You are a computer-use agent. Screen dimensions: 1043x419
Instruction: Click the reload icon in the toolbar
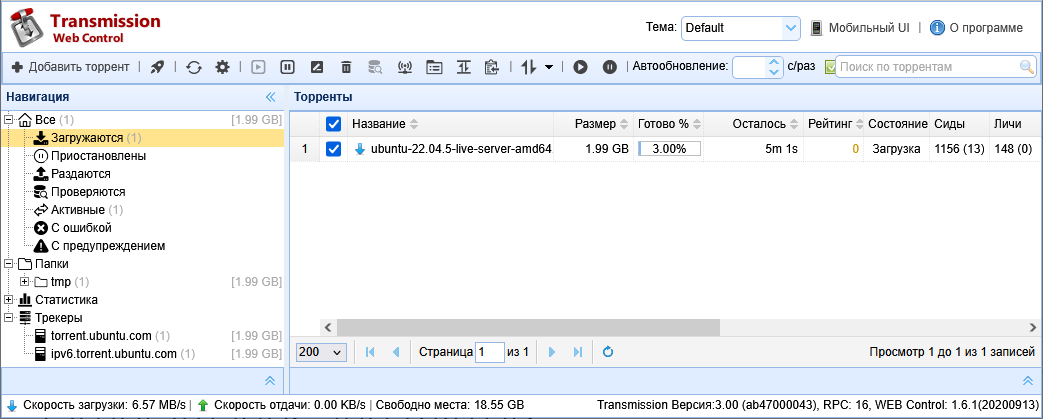coord(194,67)
